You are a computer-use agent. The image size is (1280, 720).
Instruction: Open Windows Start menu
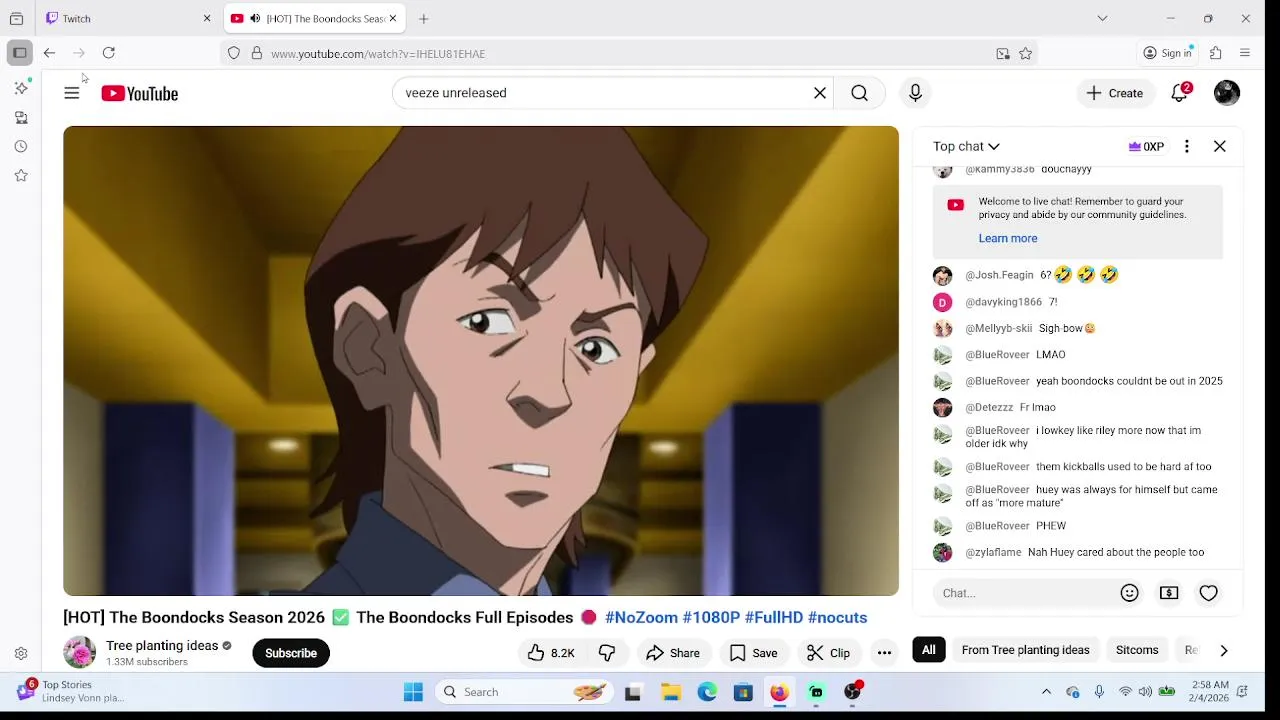click(x=413, y=692)
